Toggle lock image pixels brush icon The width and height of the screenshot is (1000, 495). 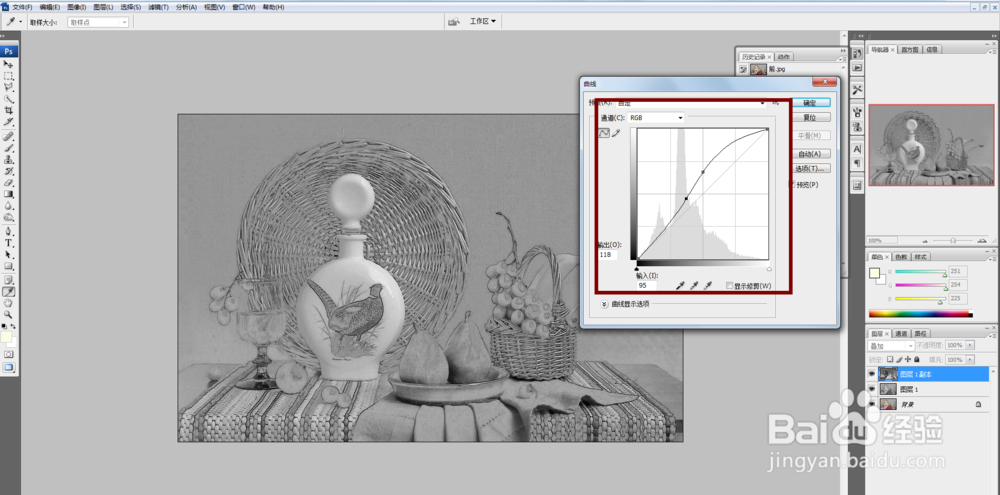click(899, 360)
